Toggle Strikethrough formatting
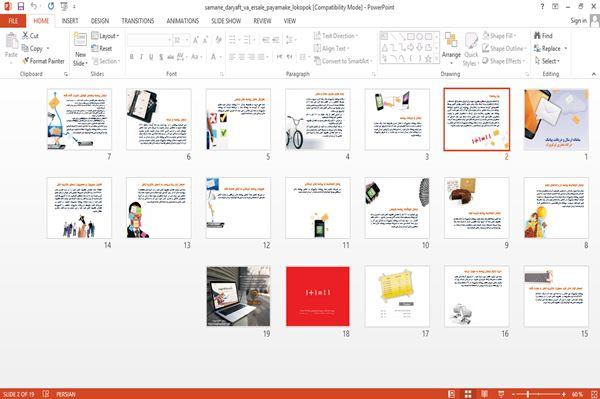 171,57
